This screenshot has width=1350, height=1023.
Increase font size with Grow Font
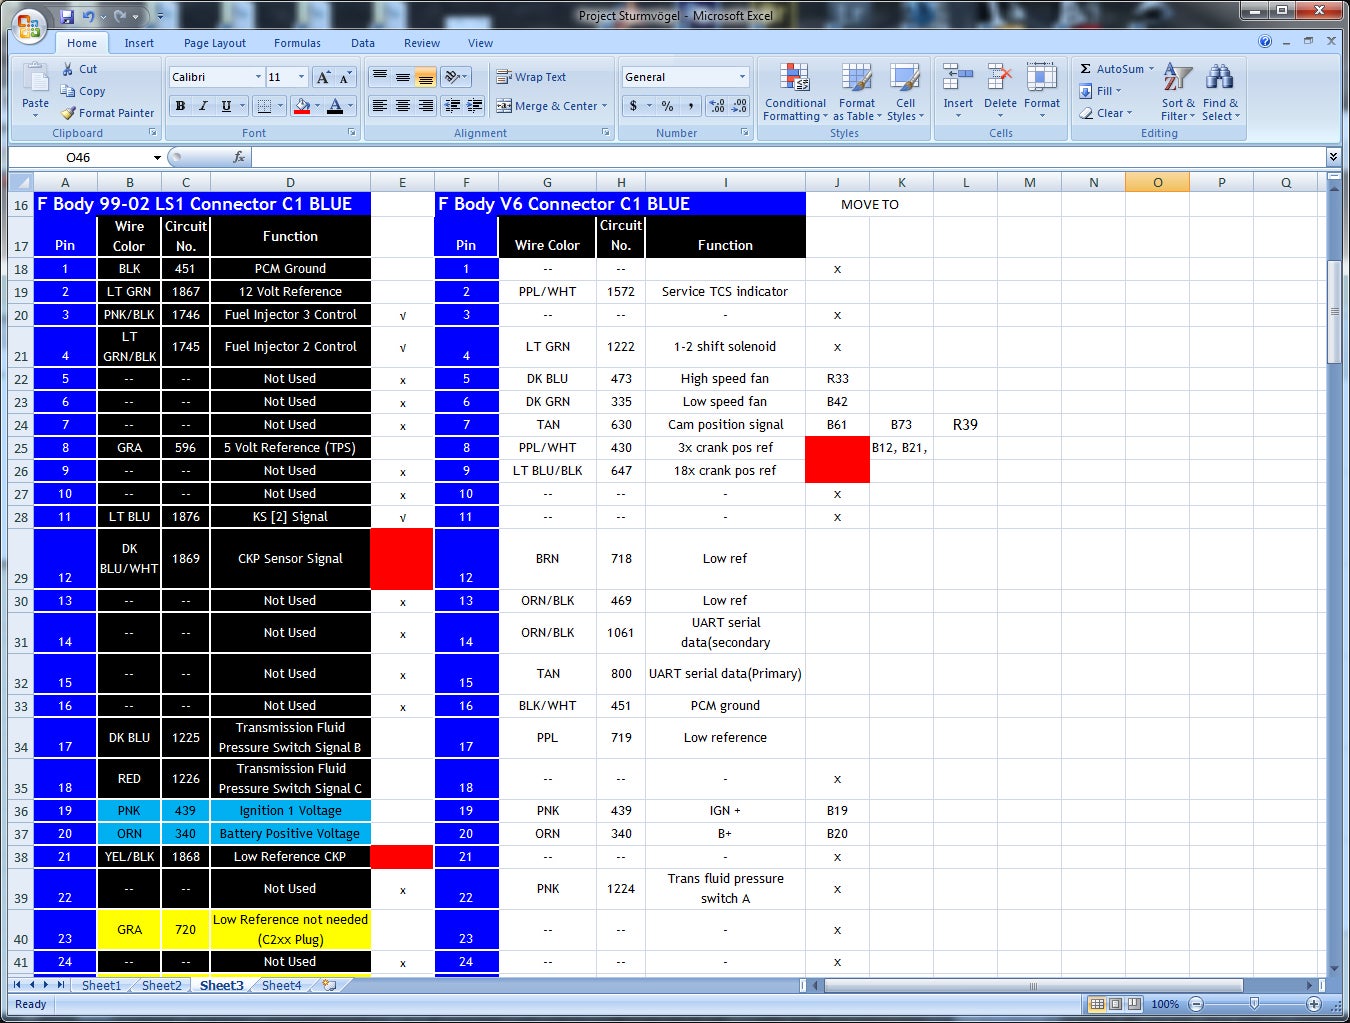click(323, 77)
